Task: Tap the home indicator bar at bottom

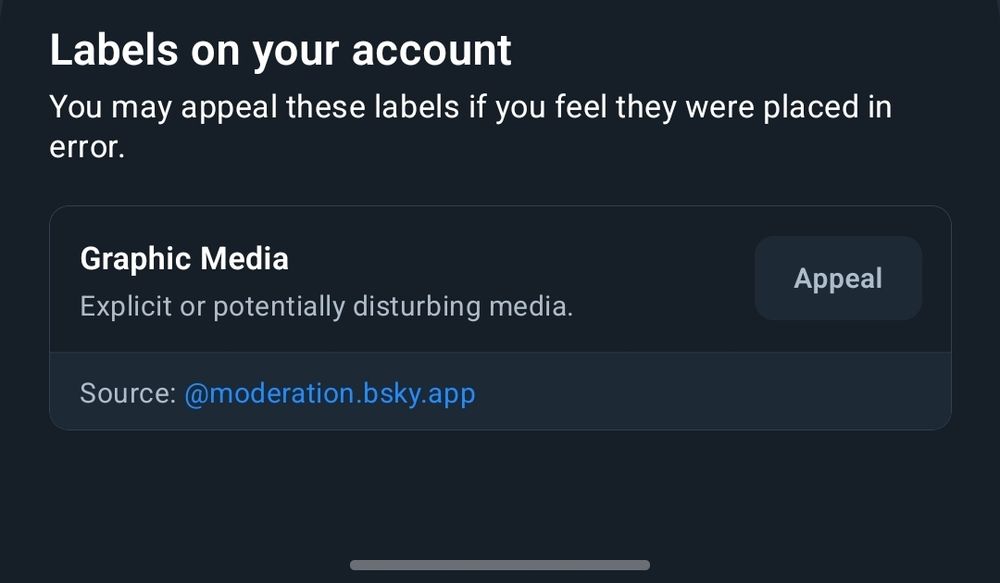Action: [500, 565]
